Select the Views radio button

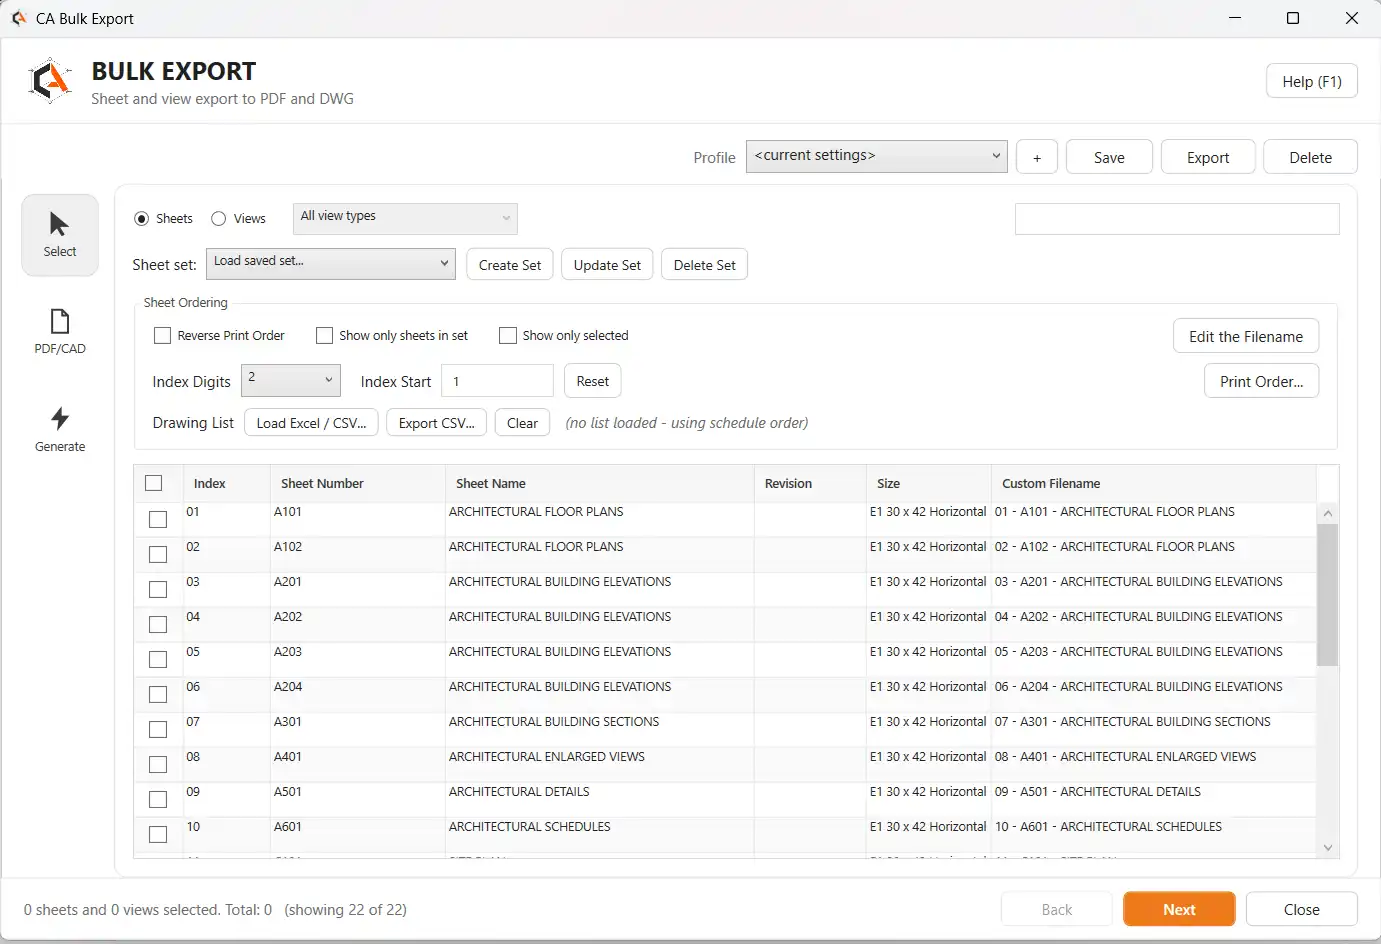(219, 218)
